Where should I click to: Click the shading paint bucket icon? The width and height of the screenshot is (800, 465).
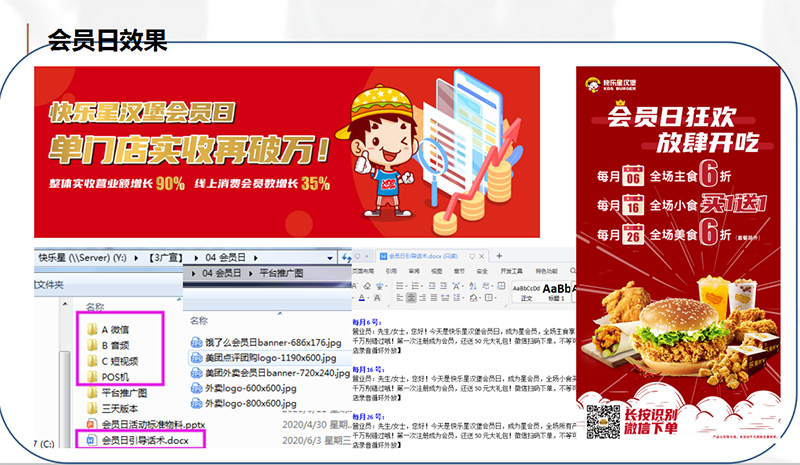[x=473, y=298]
